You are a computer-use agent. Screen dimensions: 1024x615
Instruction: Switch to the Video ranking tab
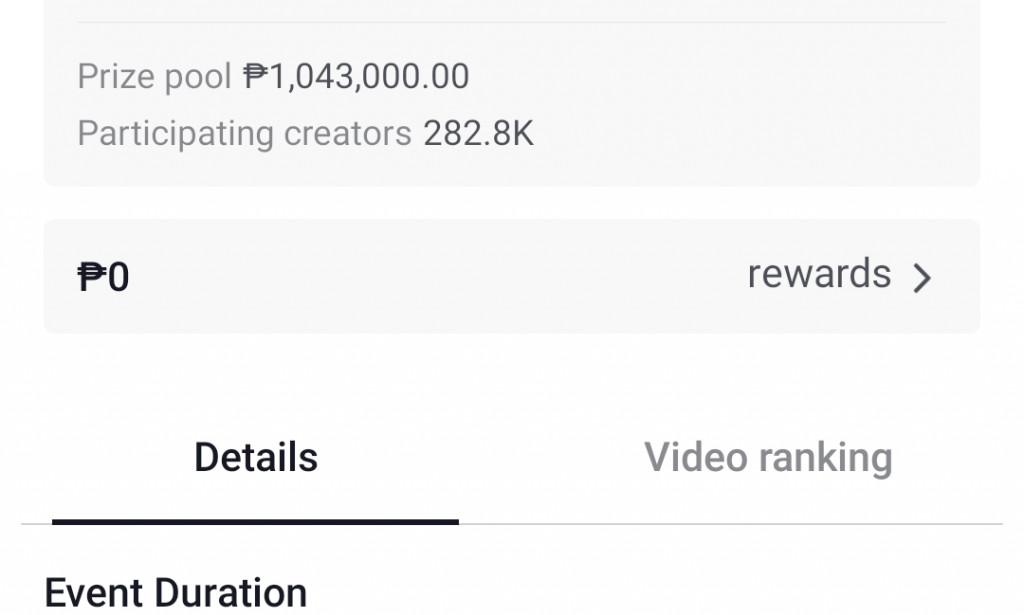(x=771, y=457)
